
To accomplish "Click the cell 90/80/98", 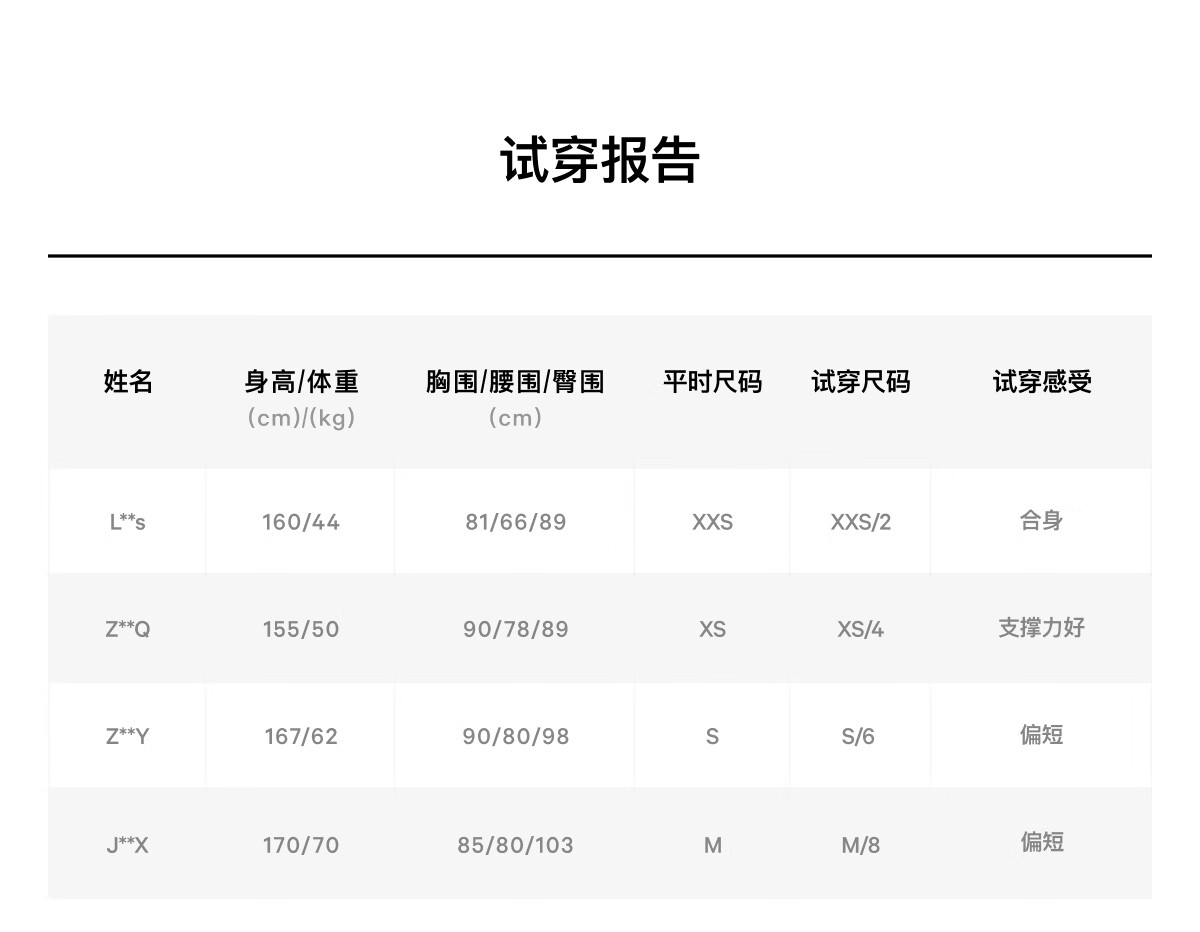I will pyautogui.click(x=515, y=736).
